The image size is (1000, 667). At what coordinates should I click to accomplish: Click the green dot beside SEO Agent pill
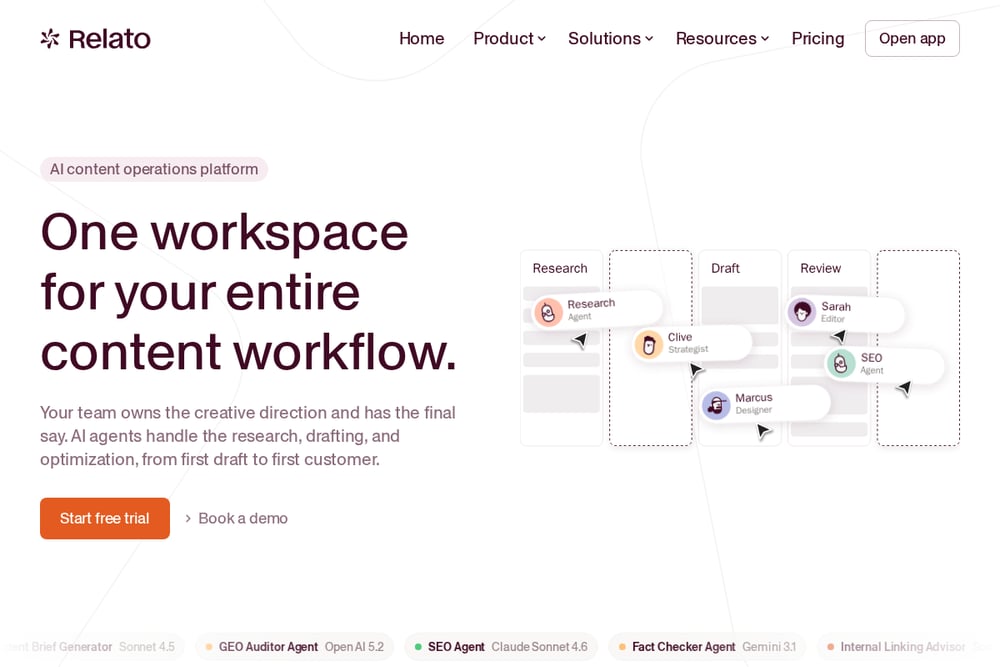[x=418, y=647]
